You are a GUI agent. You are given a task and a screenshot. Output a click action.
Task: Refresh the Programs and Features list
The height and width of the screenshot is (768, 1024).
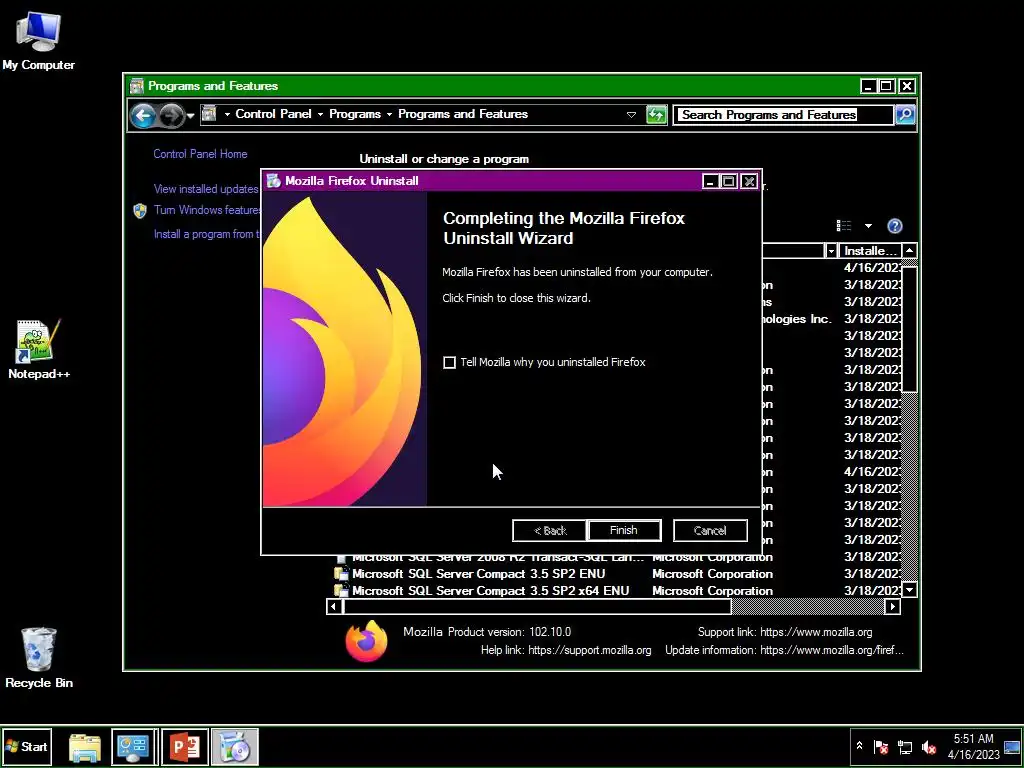point(656,115)
